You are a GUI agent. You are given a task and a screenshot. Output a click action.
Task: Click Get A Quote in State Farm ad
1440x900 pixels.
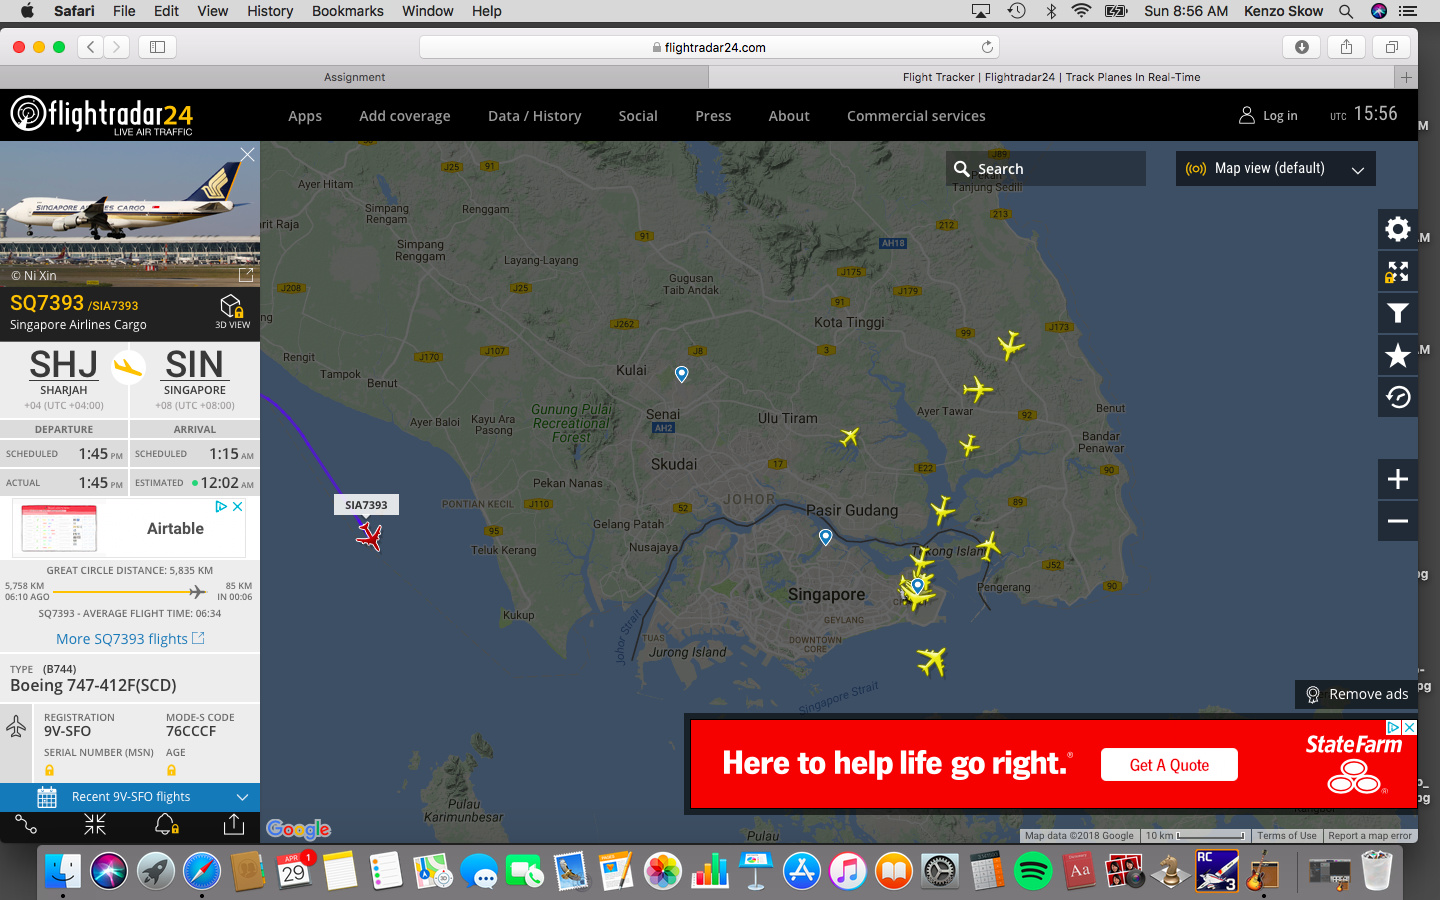click(x=1169, y=765)
